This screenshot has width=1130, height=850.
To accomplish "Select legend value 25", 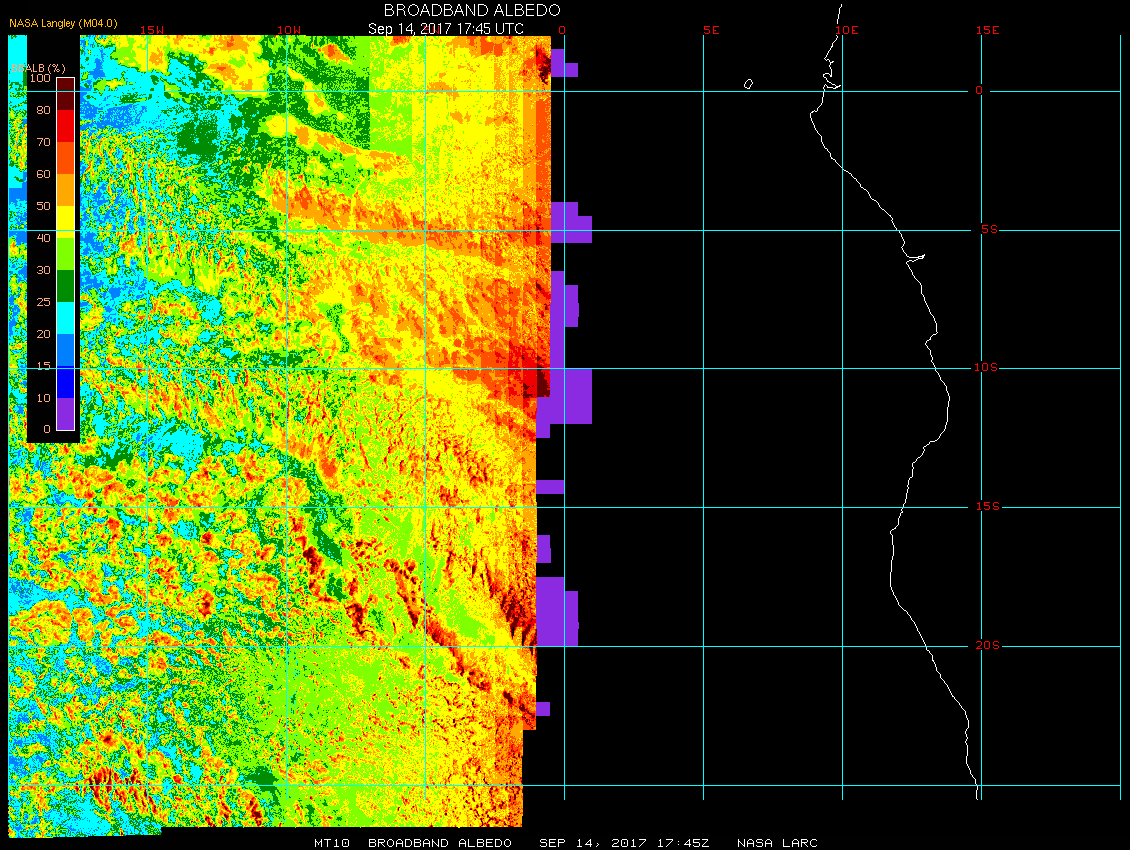I will (x=43, y=302).
